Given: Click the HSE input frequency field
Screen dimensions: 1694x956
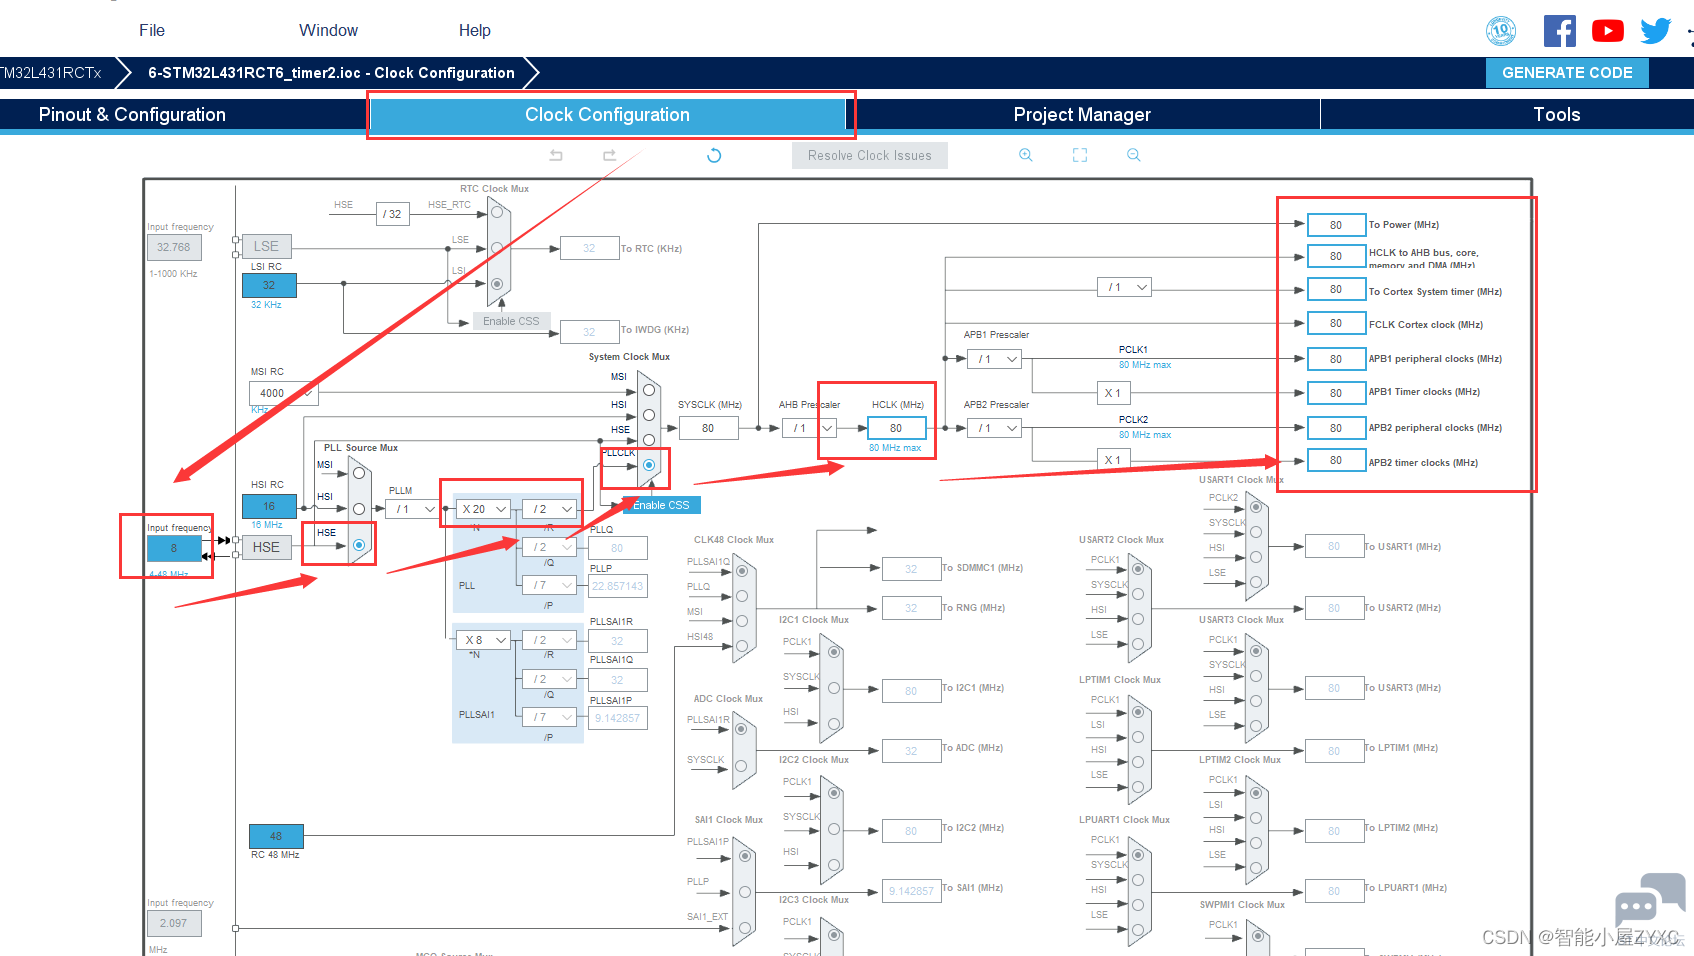Looking at the screenshot, I should tap(174, 548).
